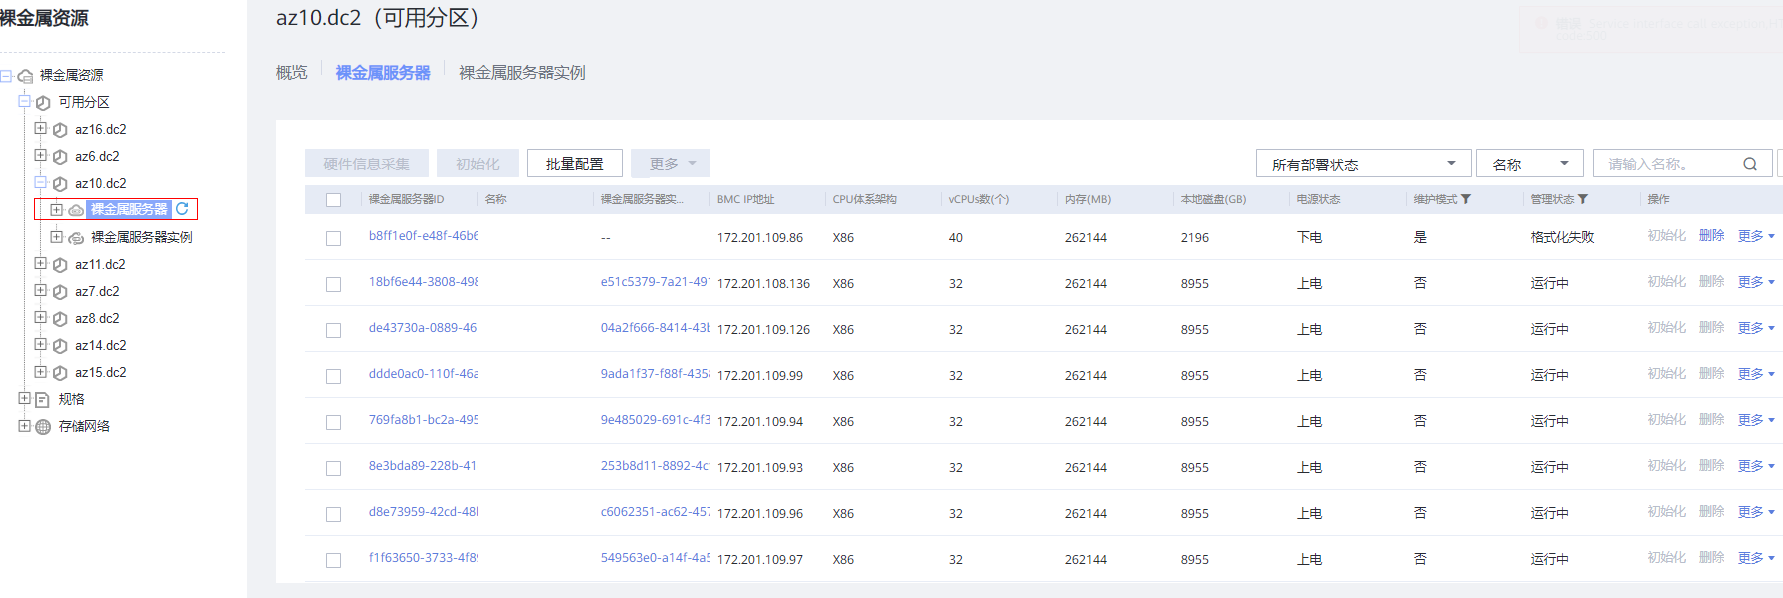Tick checkbox for server 172.201.109.86
Viewport: 1783px width, 598px height.
click(x=334, y=238)
